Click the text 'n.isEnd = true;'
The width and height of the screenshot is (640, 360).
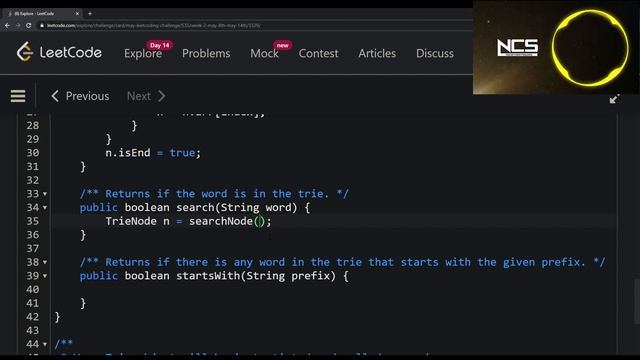point(153,153)
